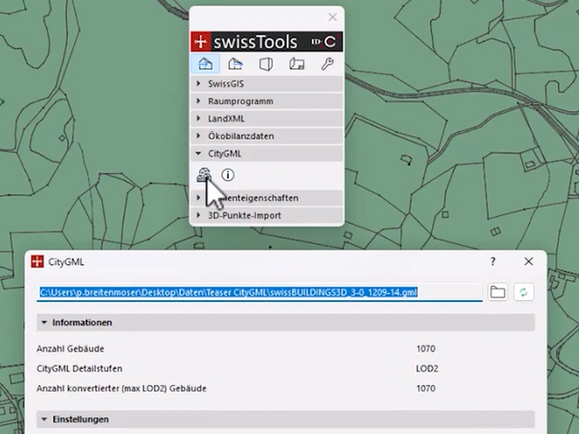Click the Anzahl Gebäude value 1070

click(x=426, y=349)
